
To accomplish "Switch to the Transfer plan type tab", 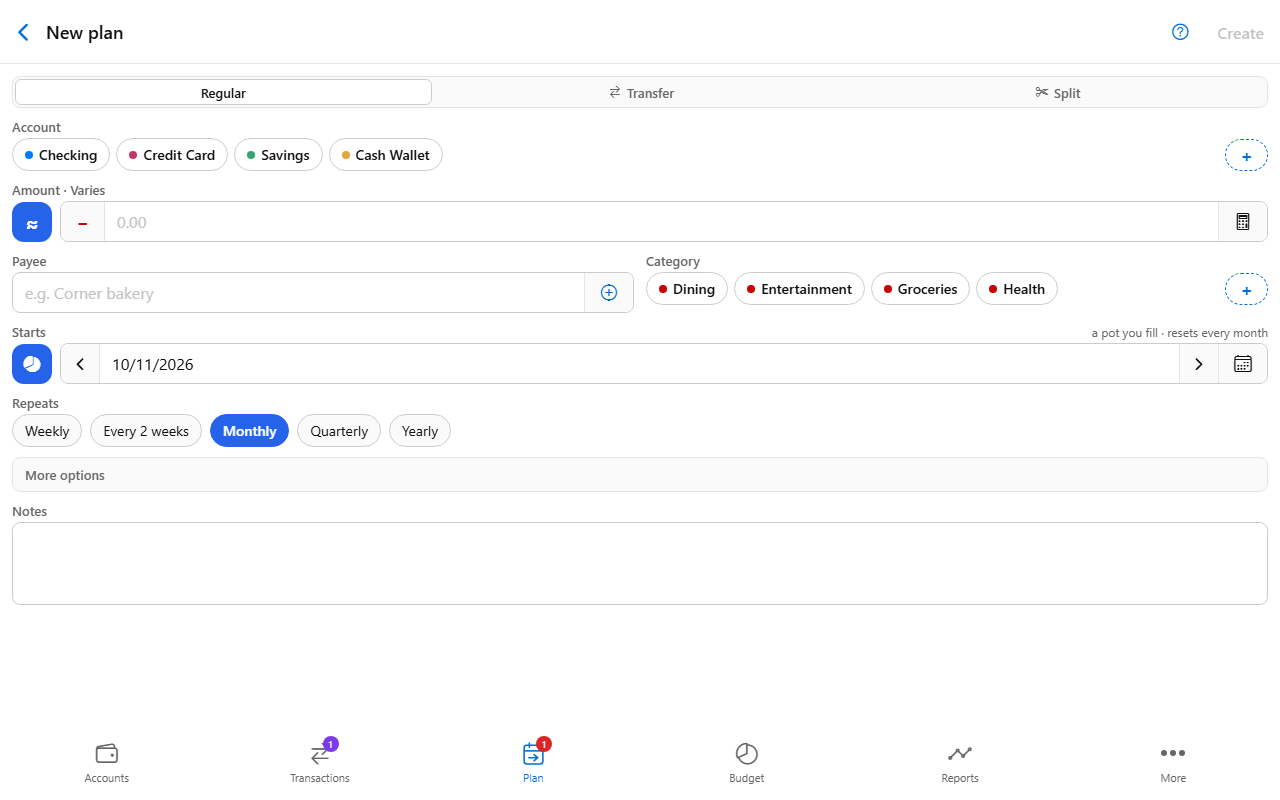I will (x=641, y=93).
